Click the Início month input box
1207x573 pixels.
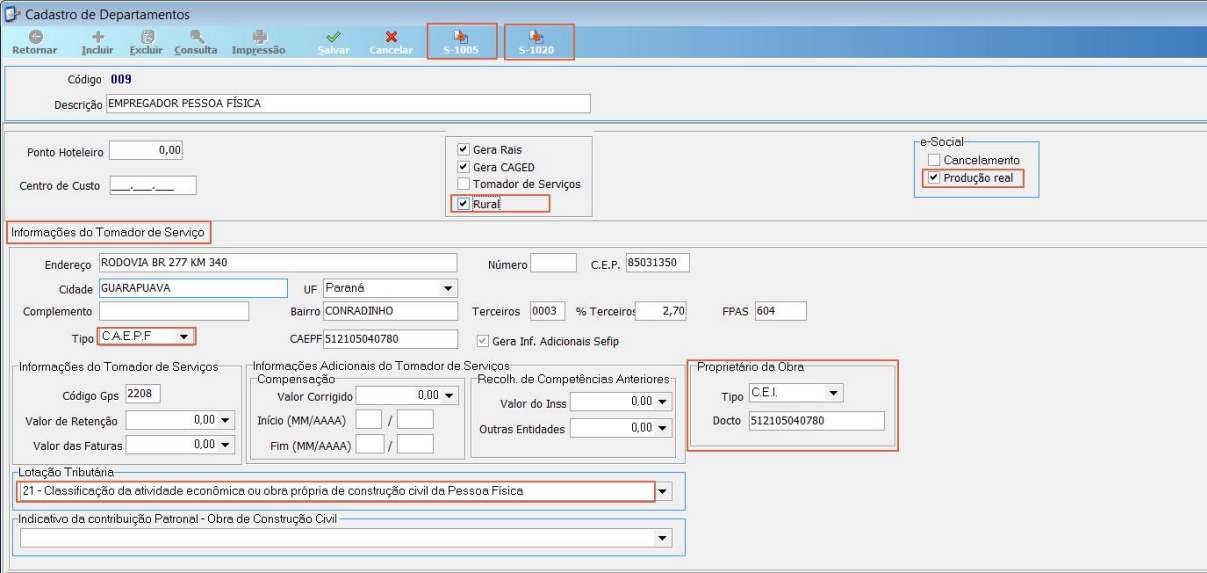(x=369, y=420)
